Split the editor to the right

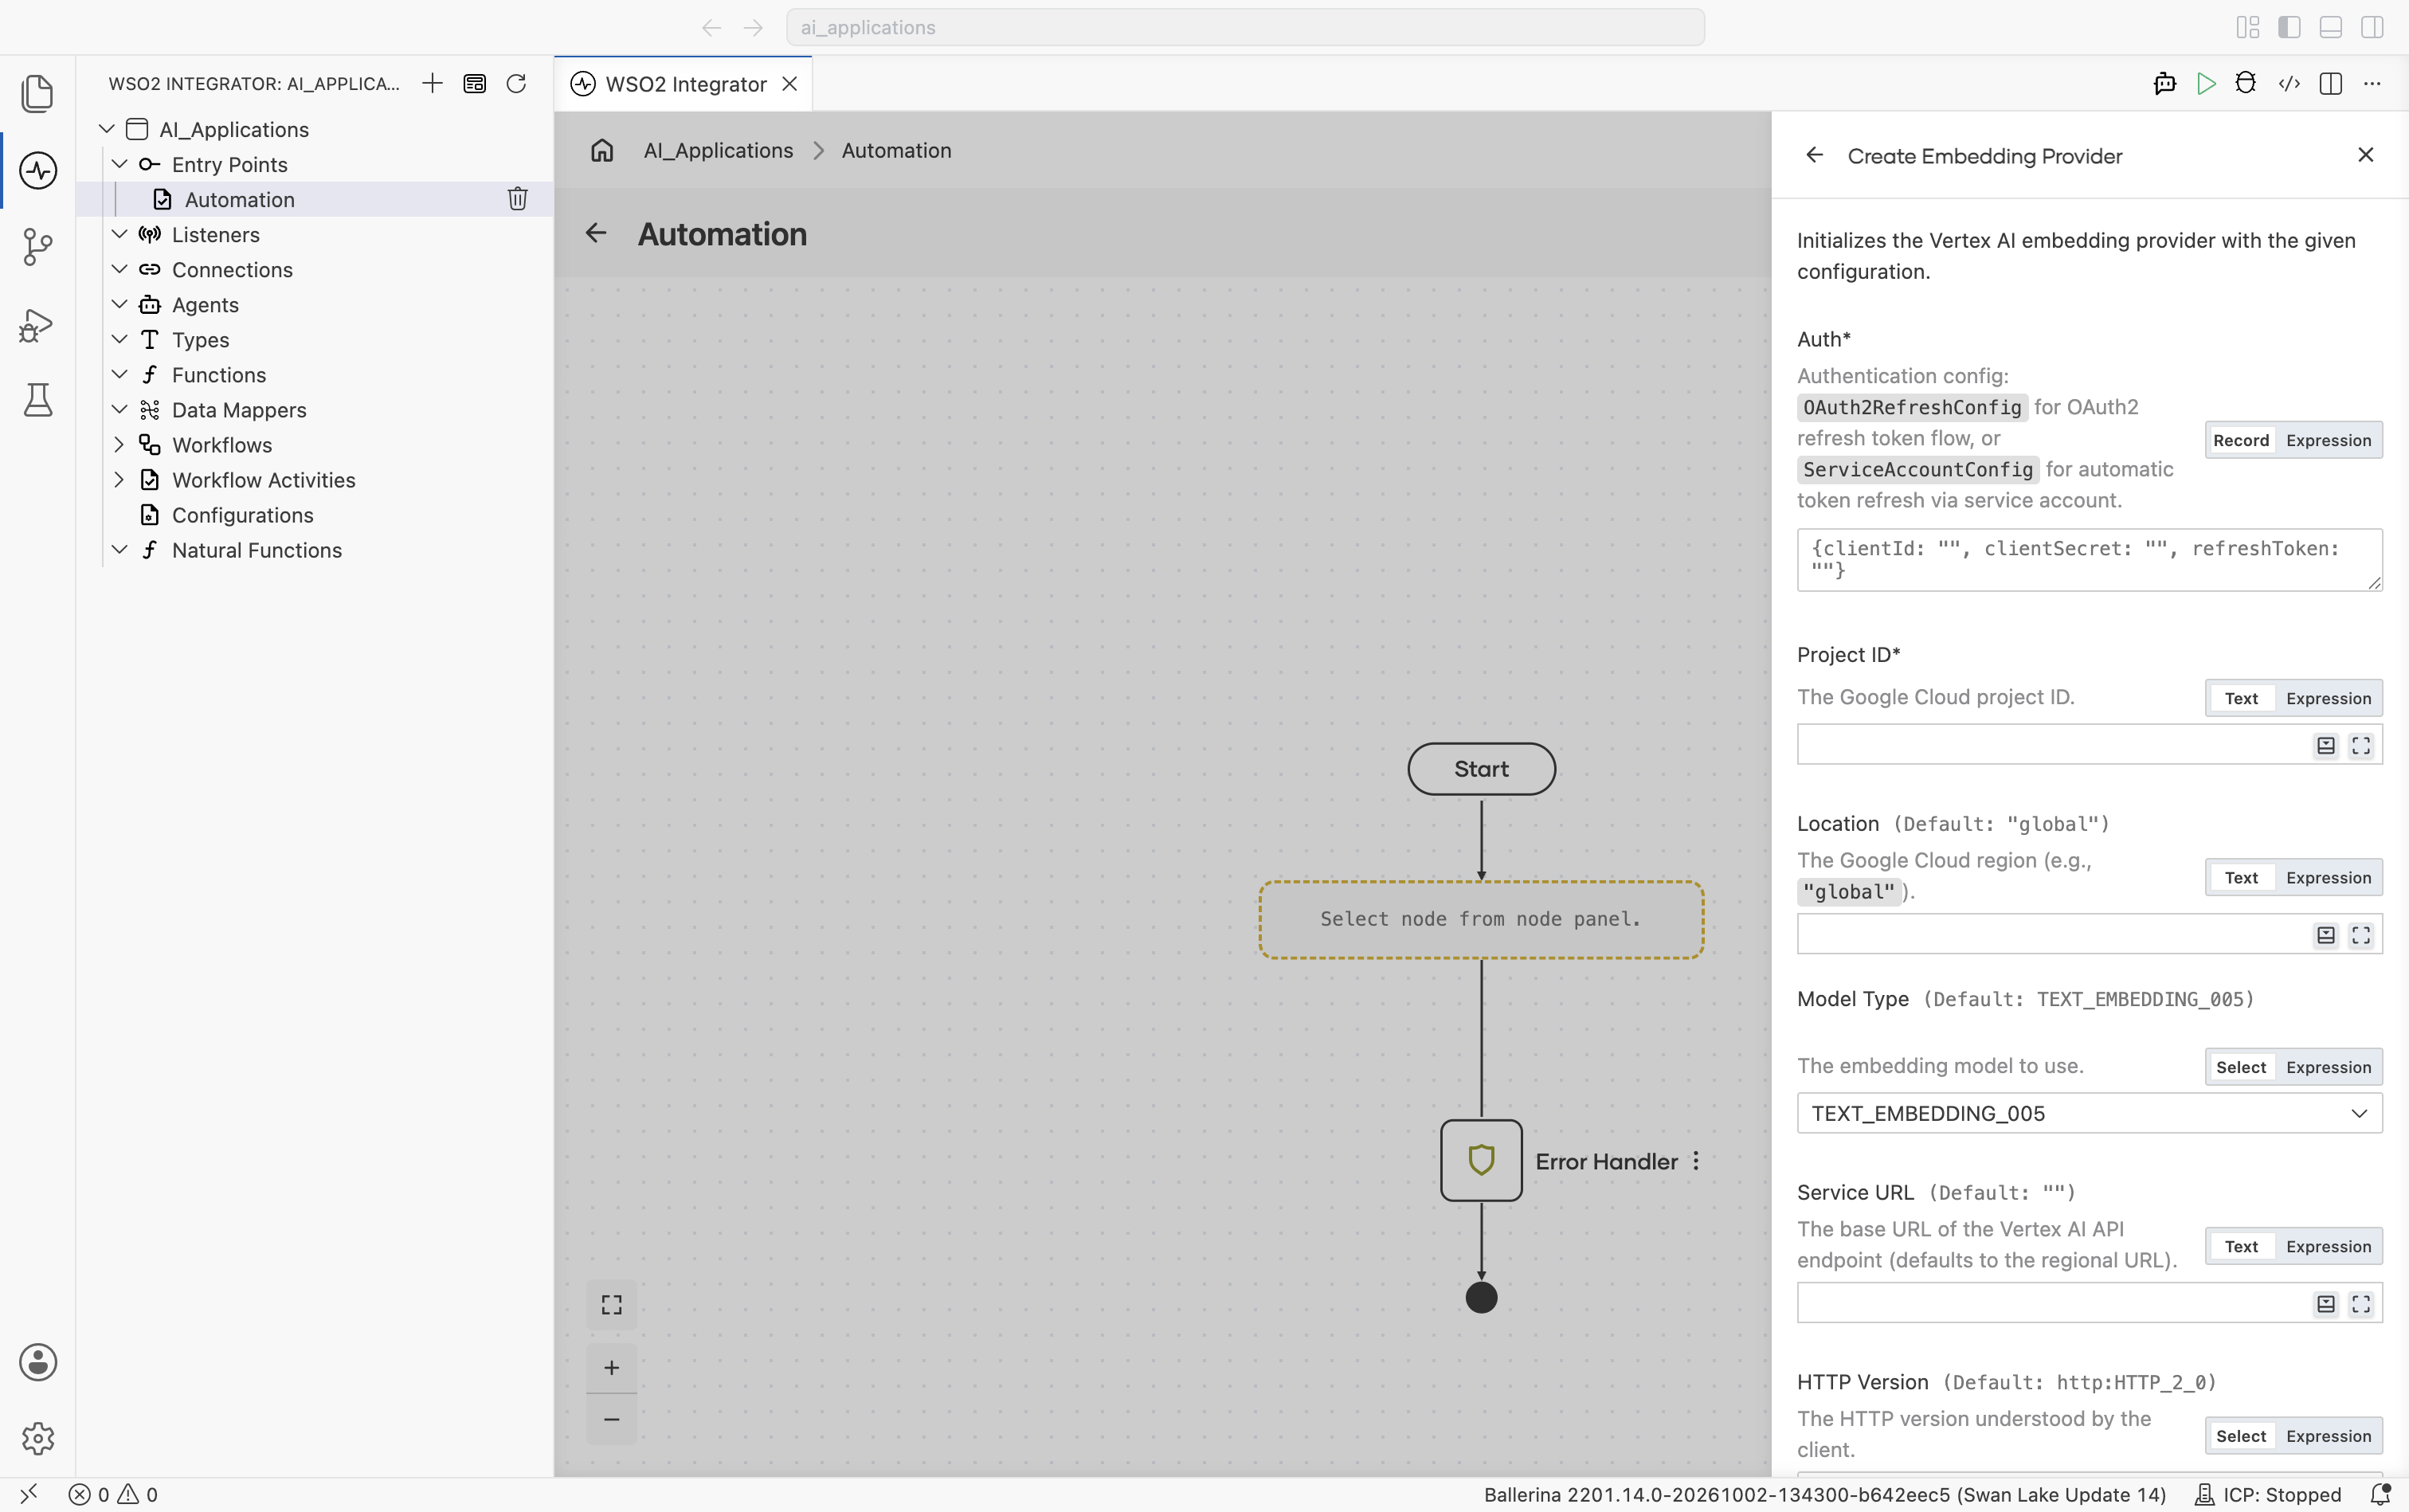(2331, 84)
